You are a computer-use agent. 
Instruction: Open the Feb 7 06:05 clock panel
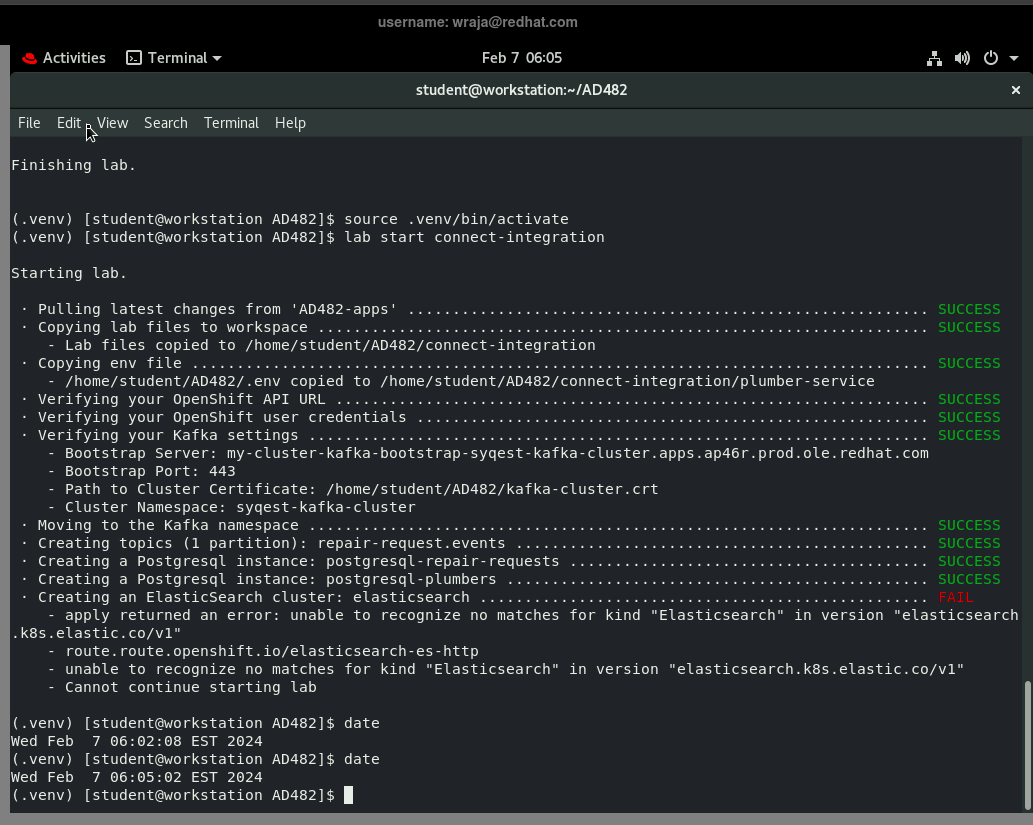coord(521,58)
